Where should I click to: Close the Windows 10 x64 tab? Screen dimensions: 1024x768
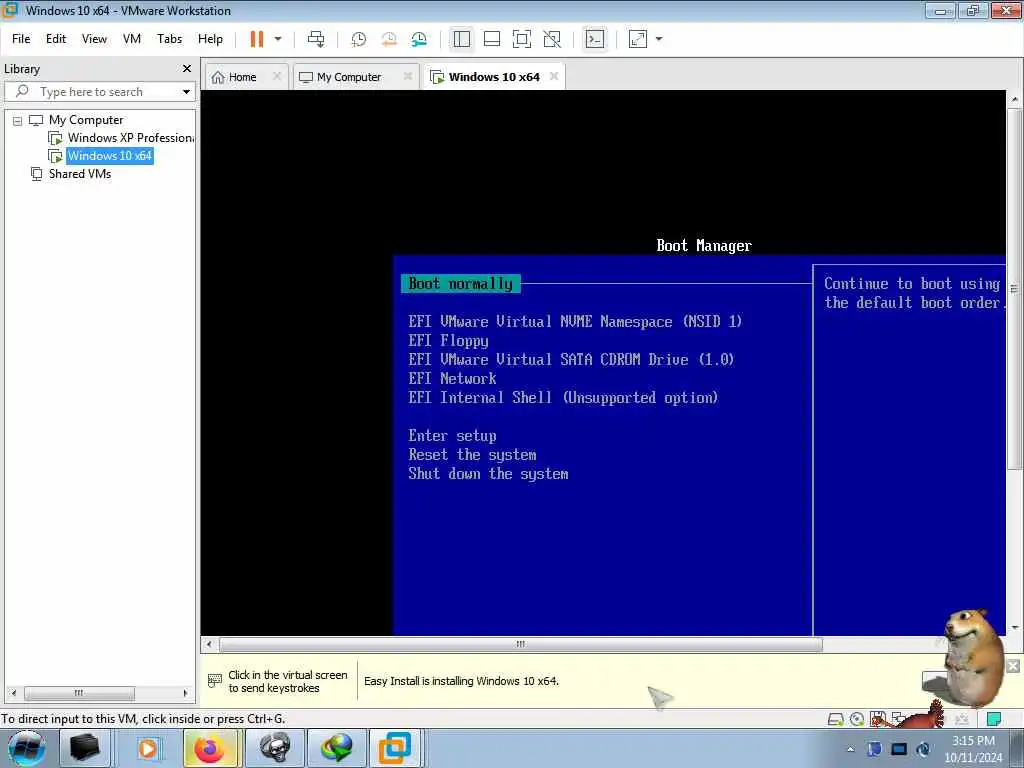pos(554,76)
